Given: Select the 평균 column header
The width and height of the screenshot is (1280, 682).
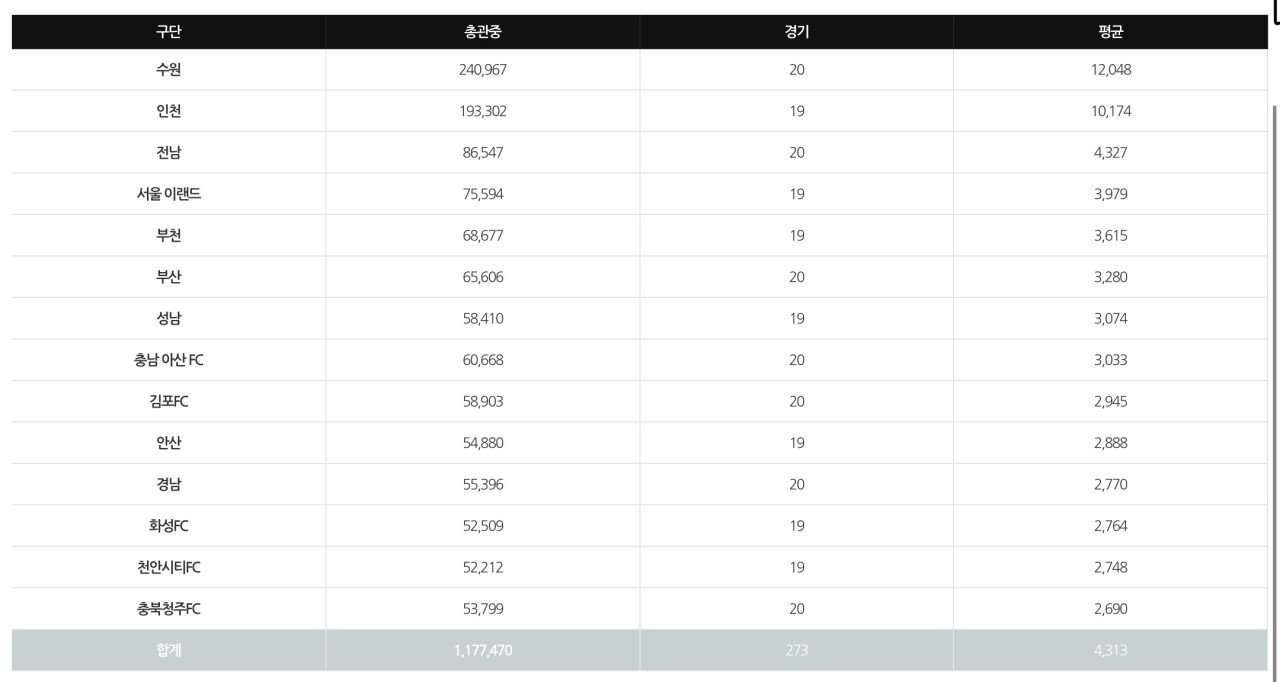Looking at the screenshot, I should [x=1111, y=32].
